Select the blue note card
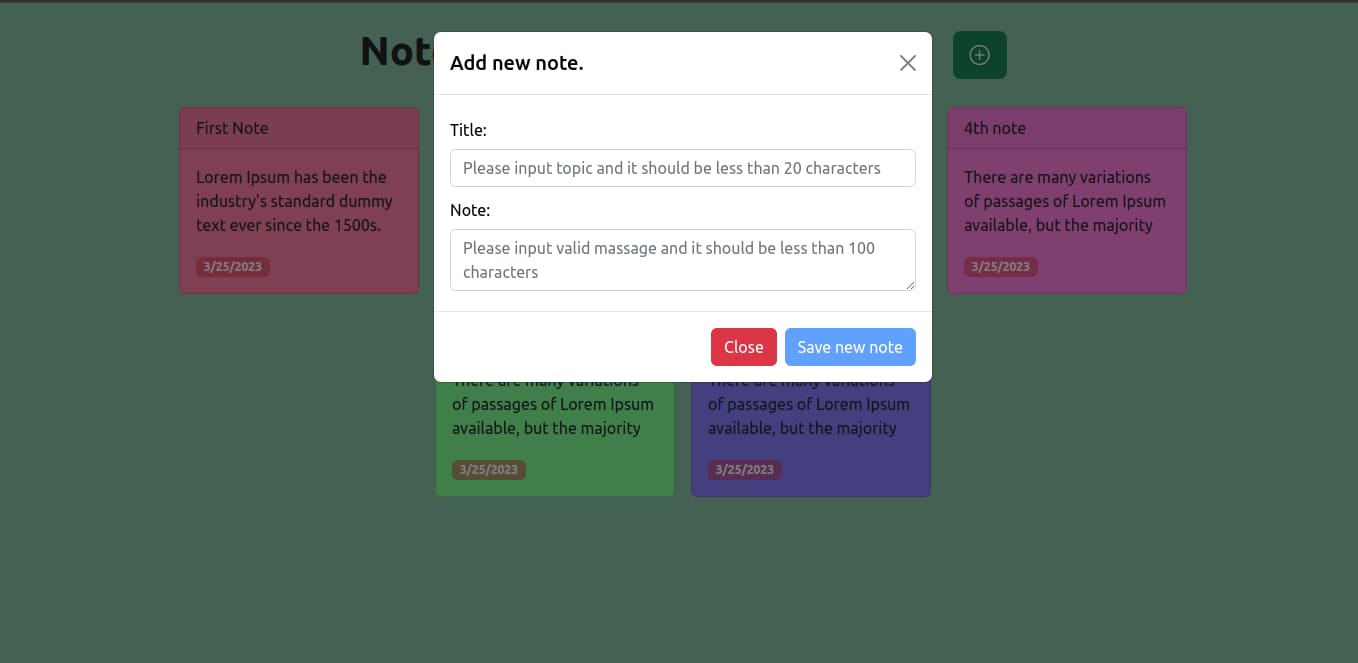 pos(810,440)
